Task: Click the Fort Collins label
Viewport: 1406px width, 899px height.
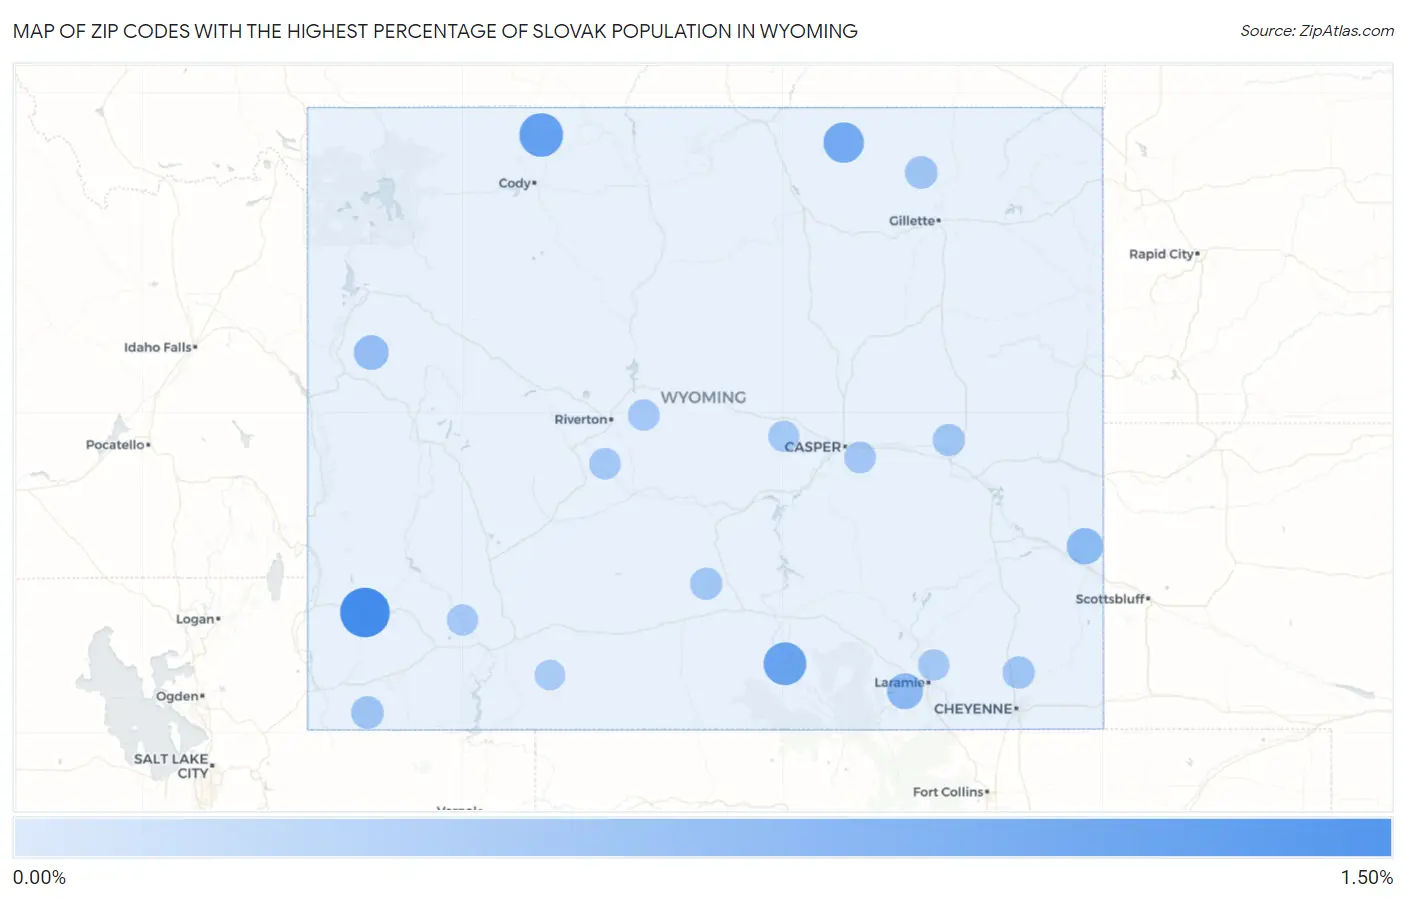Action: point(949,792)
